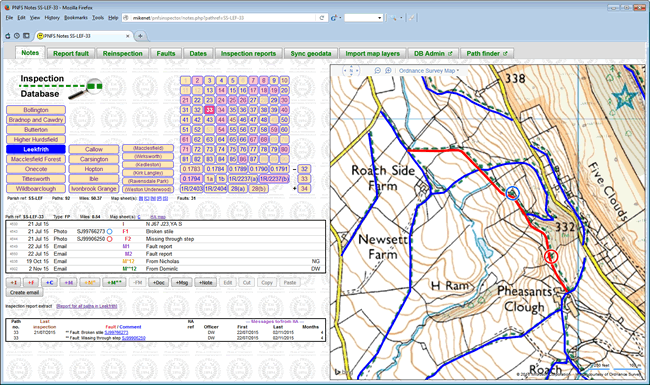Click the blue fault circle on map
The image size is (650, 385).
513,193
